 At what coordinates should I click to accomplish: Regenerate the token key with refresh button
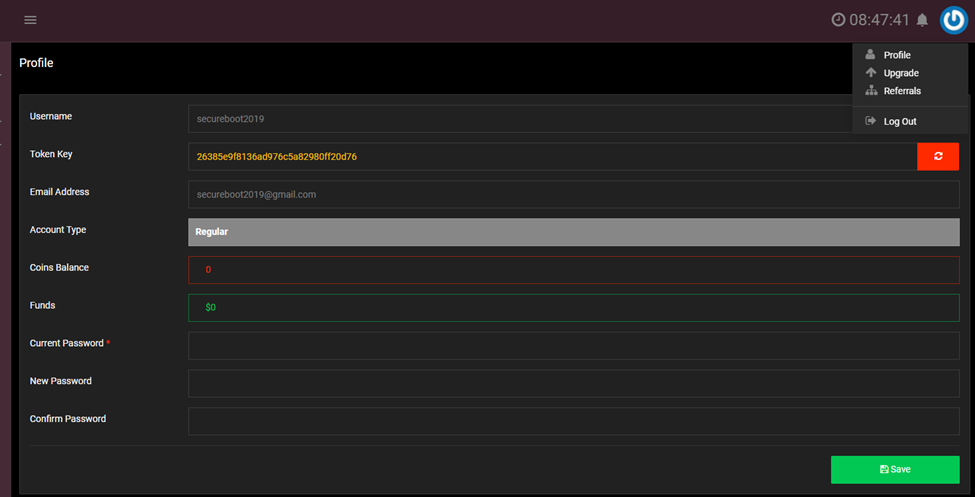938,156
